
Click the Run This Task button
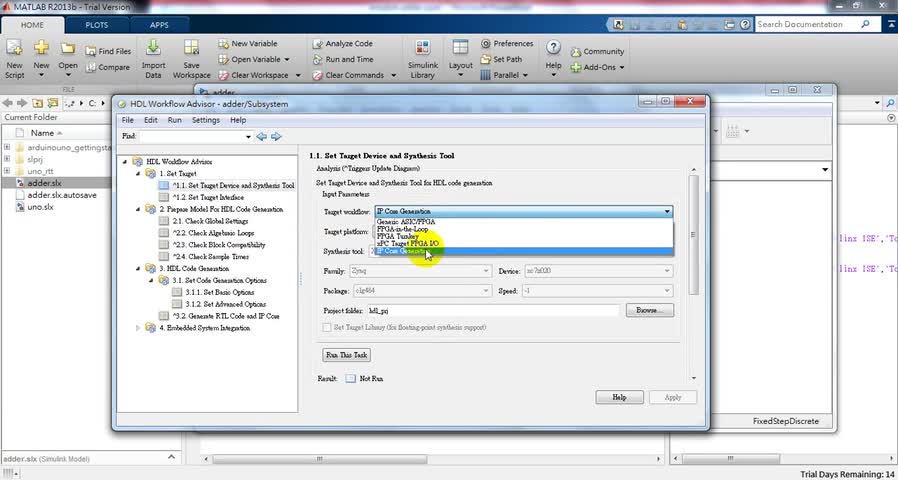[346, 355]
